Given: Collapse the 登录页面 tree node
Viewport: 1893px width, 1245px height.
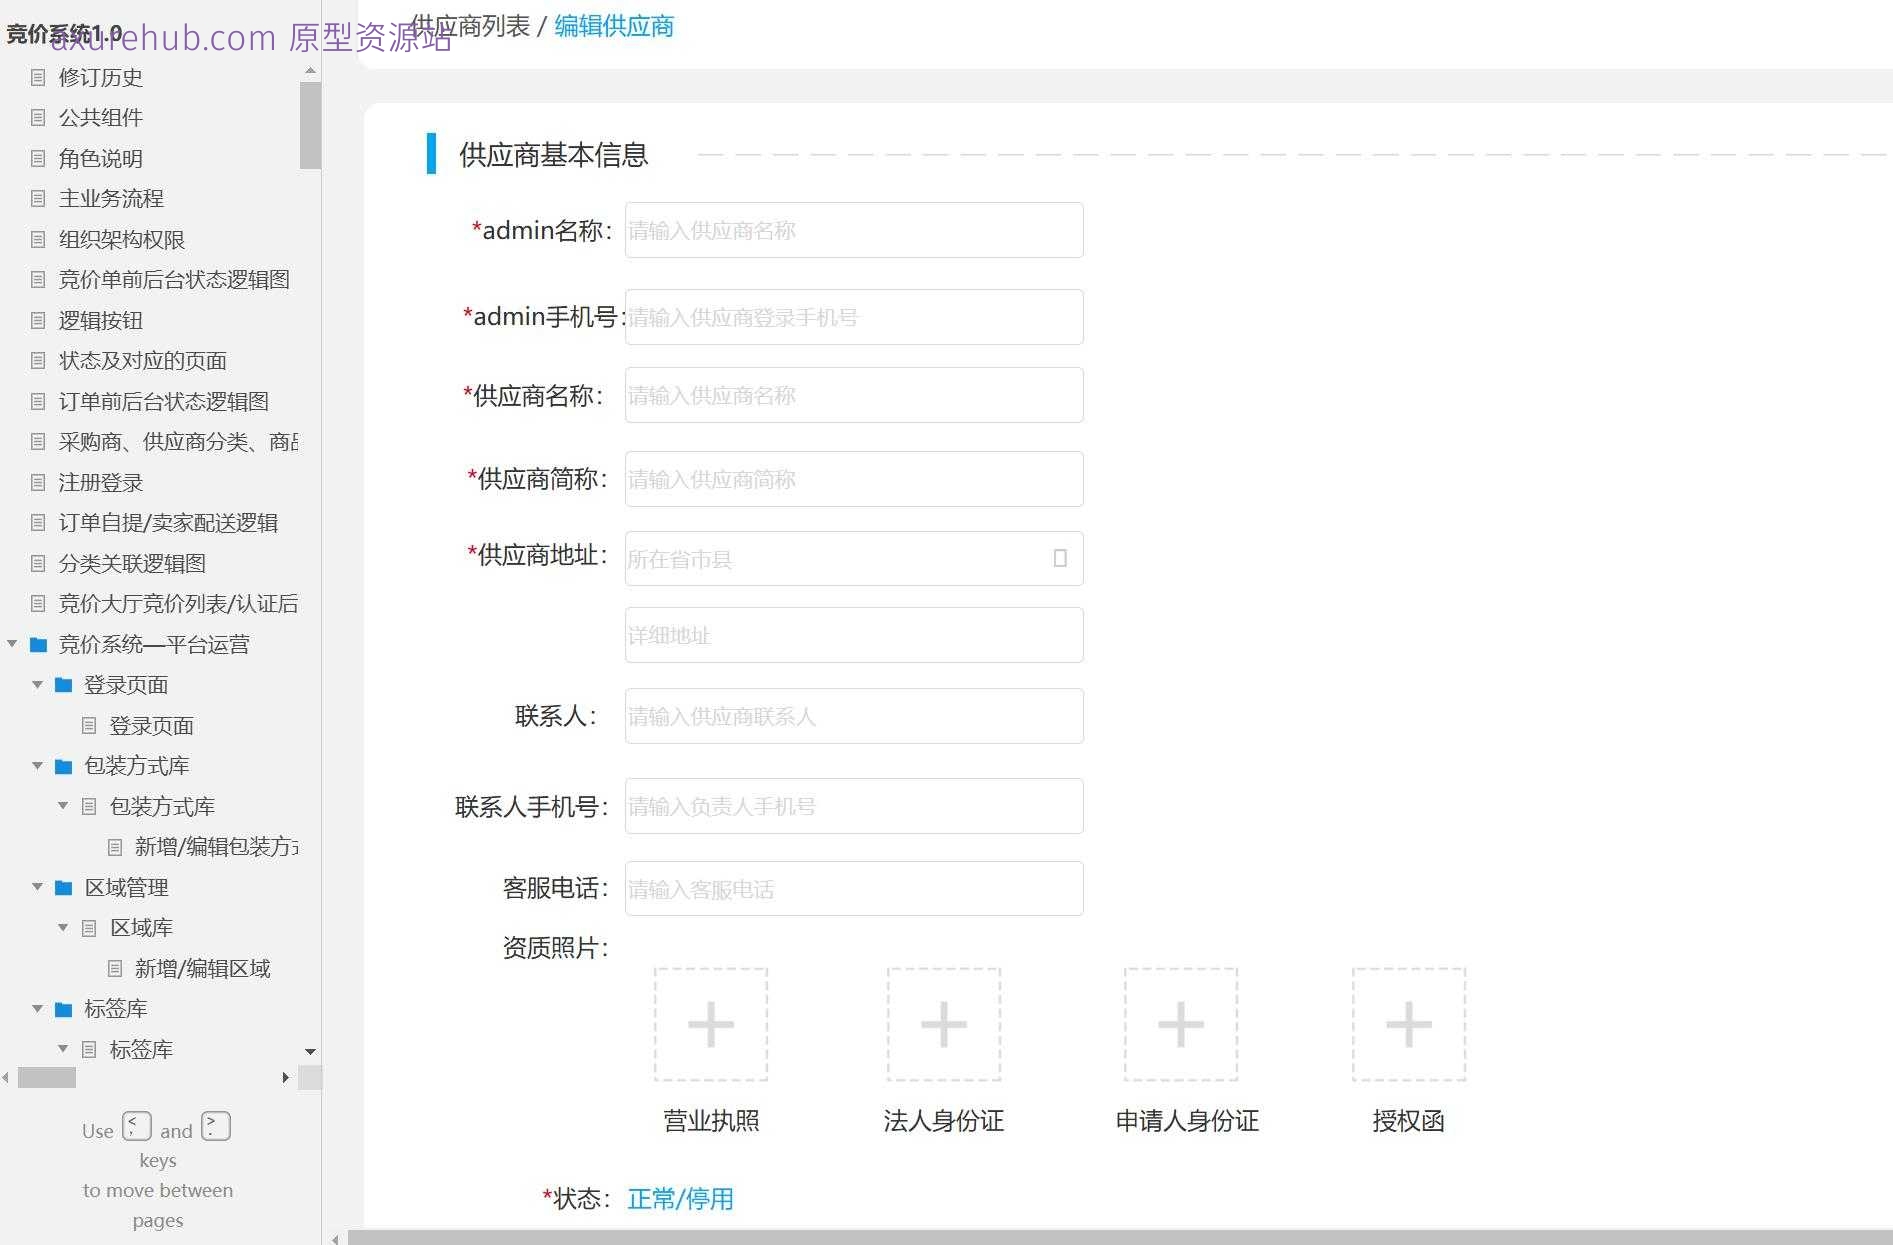Looking at the screenshot, I should (x=39, y=684).
